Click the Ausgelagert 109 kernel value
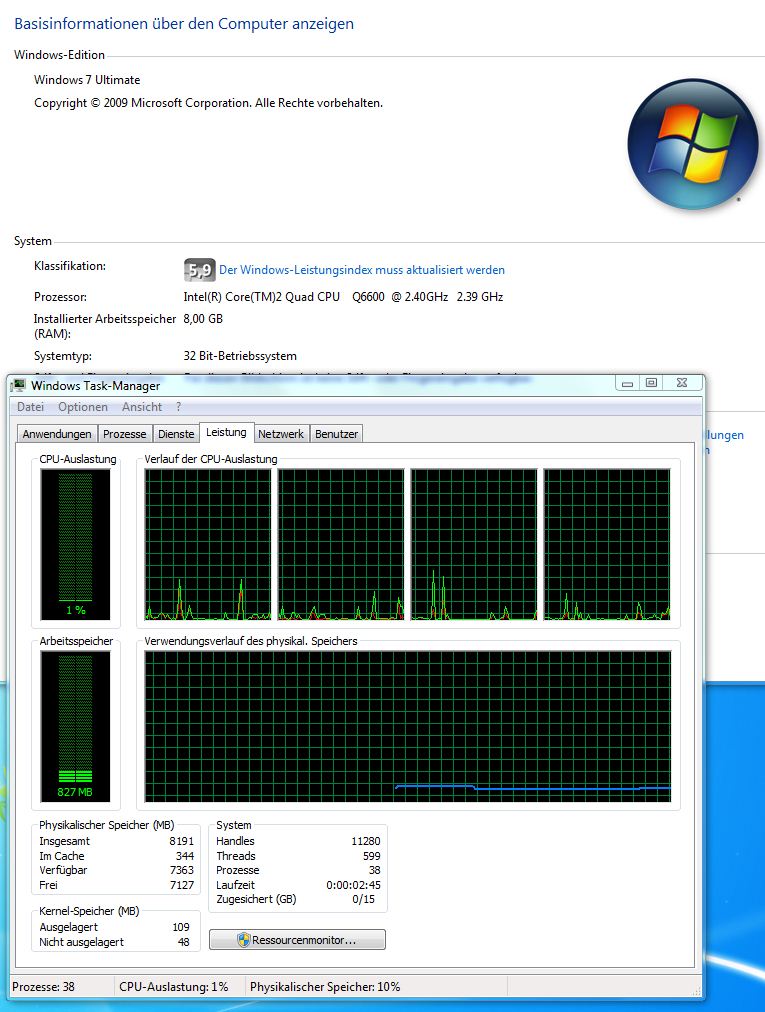Image resolution: width=765 pixels, height=1012 pixels. tap(181, 927)
